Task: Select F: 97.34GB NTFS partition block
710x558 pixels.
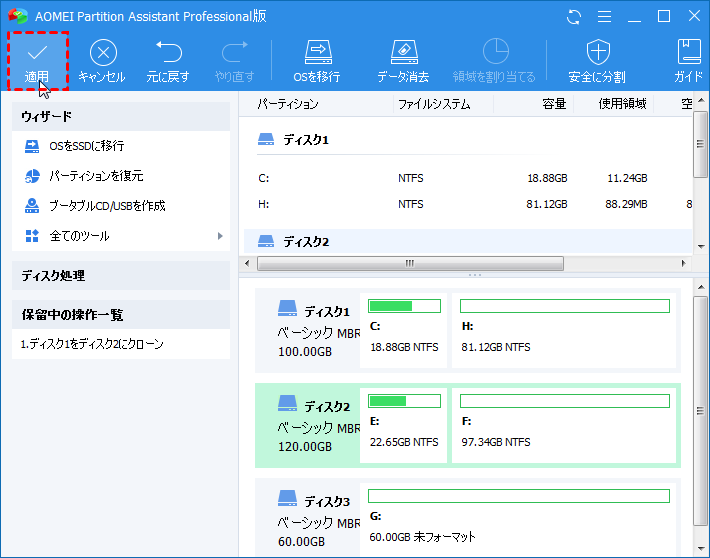Action: [x=564, y=425]
